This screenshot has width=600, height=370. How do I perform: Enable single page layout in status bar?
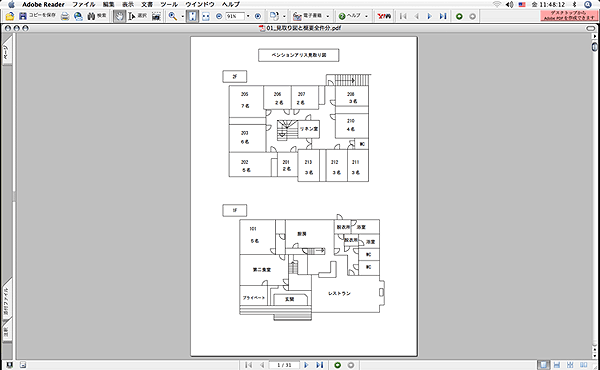pos(543,365)
